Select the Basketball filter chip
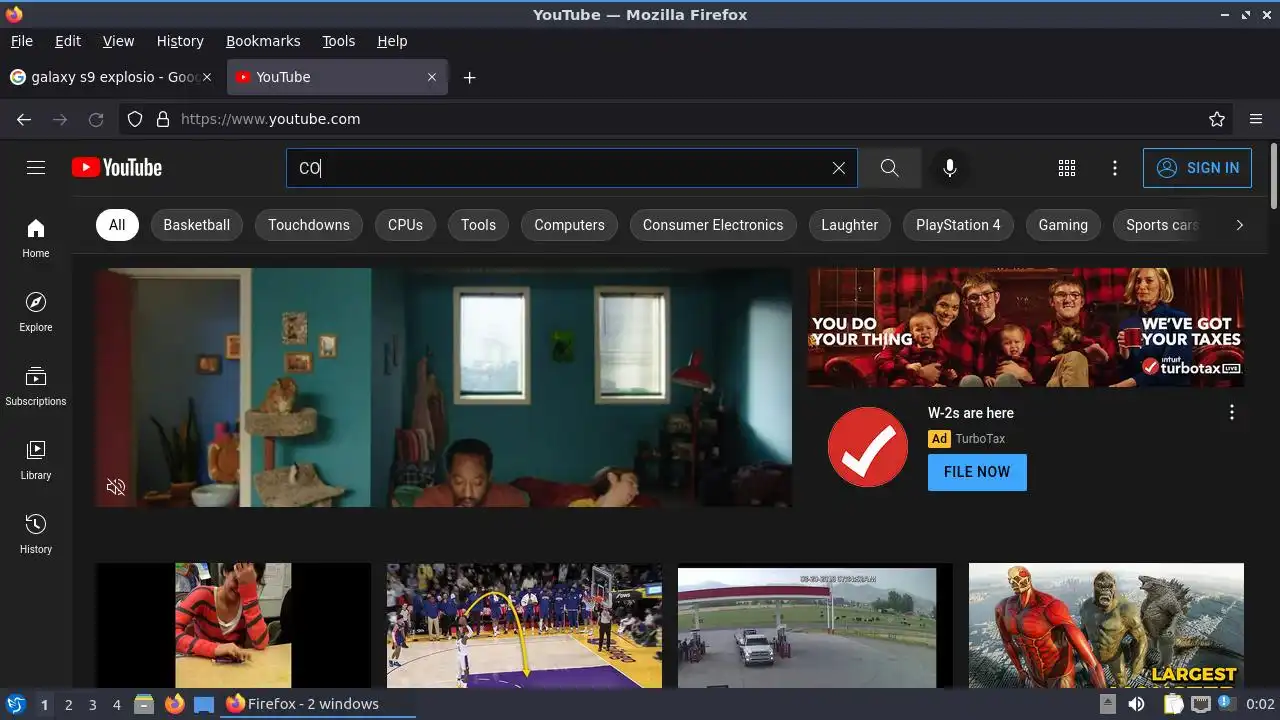 click(x=196, y=225)
